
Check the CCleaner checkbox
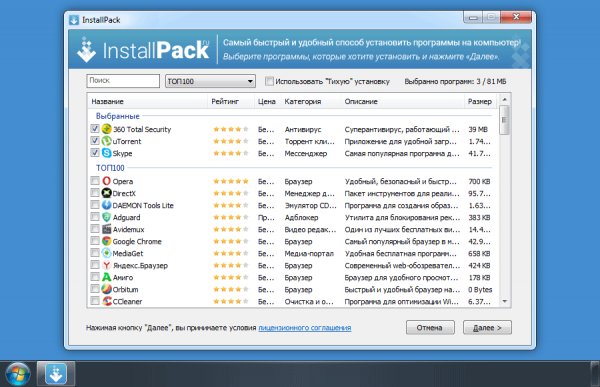[x=95, y=301]
